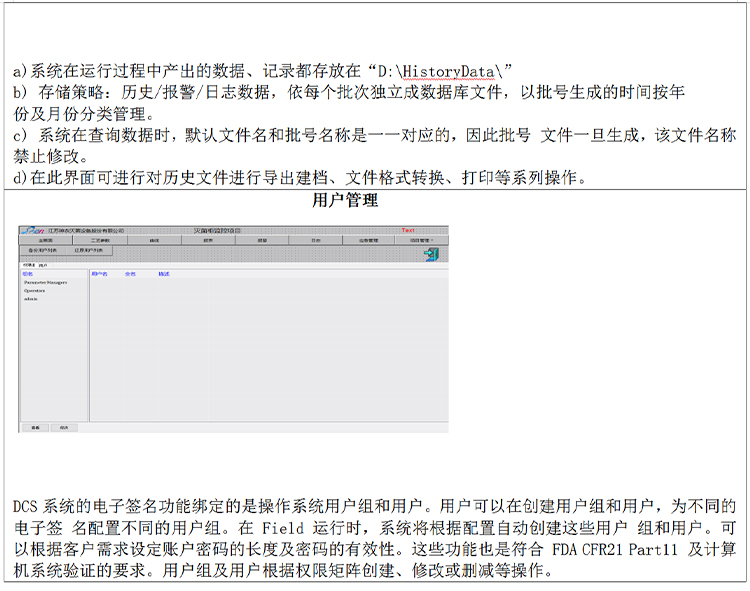Expand the 项目管理 dropdown menu

pos(421,241)
